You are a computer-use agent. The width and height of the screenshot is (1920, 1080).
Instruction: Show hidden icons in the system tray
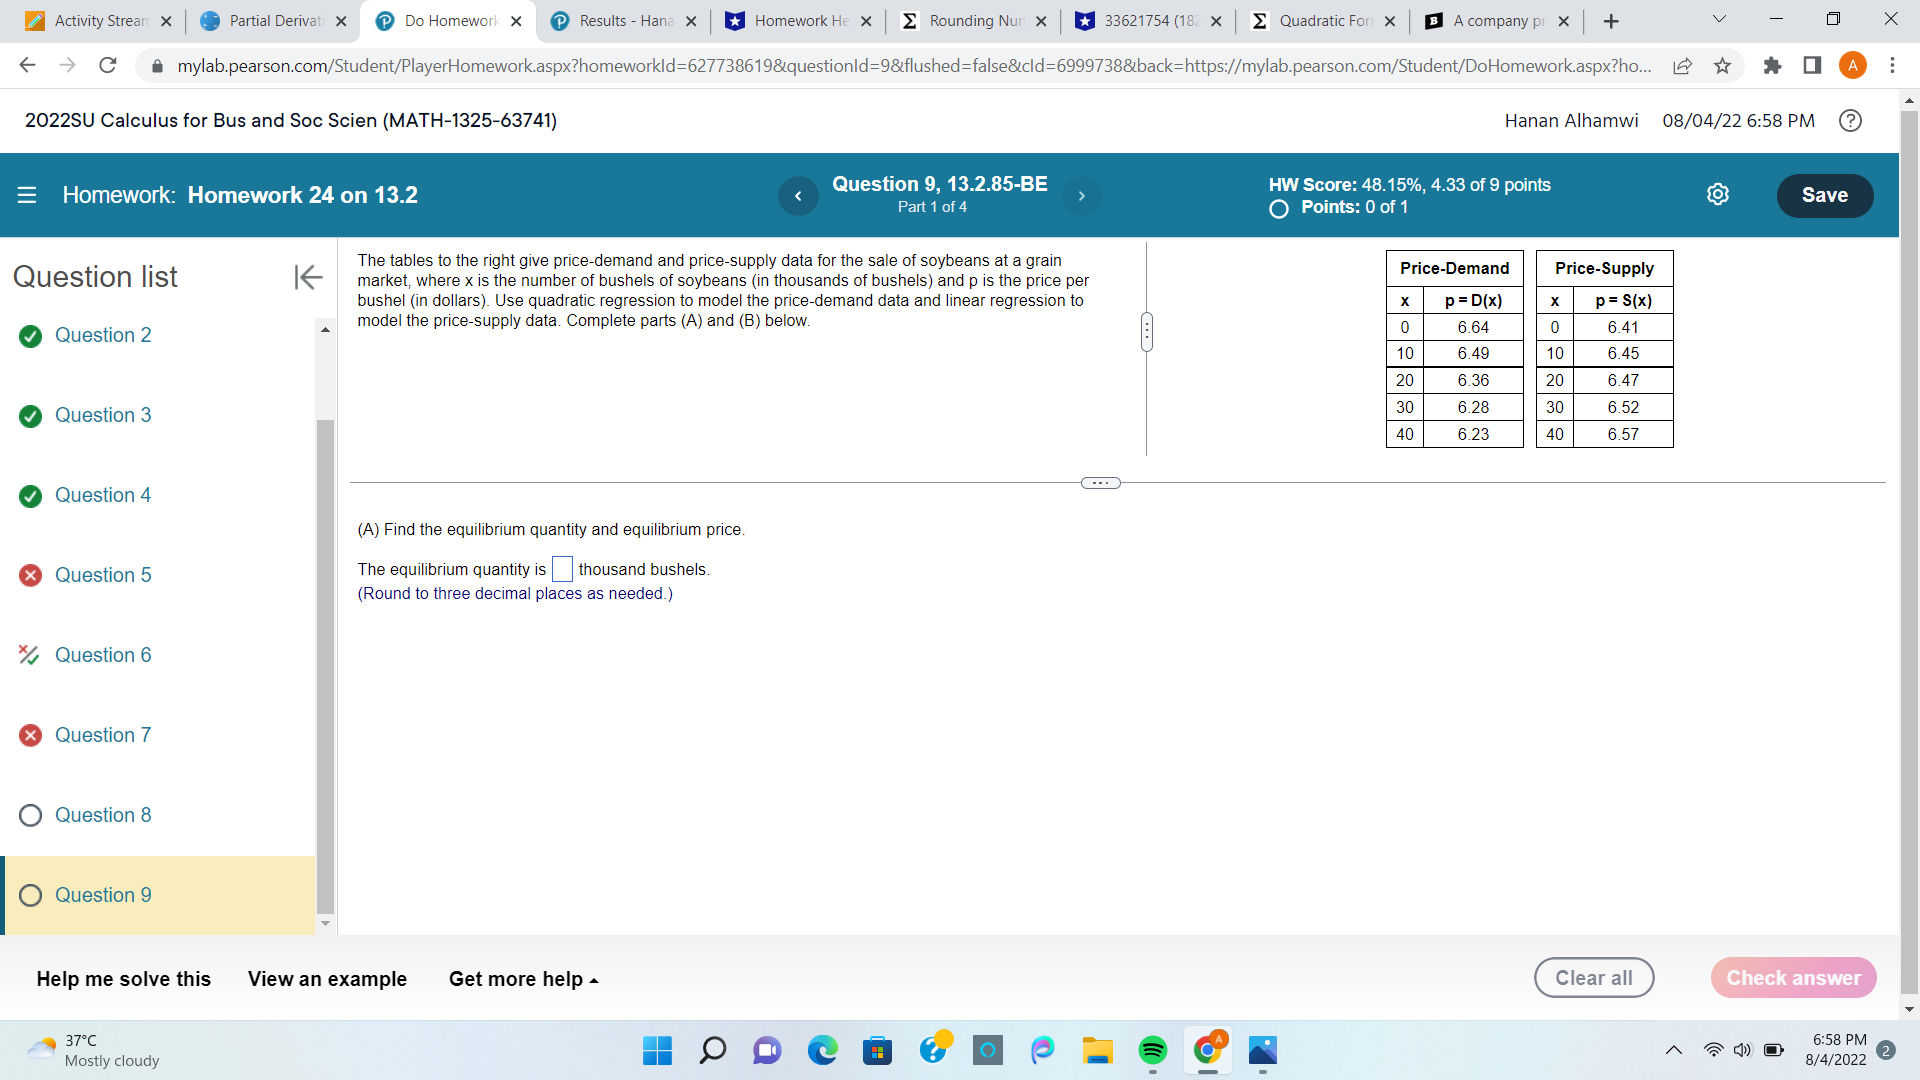(x=1673, y=1051)
